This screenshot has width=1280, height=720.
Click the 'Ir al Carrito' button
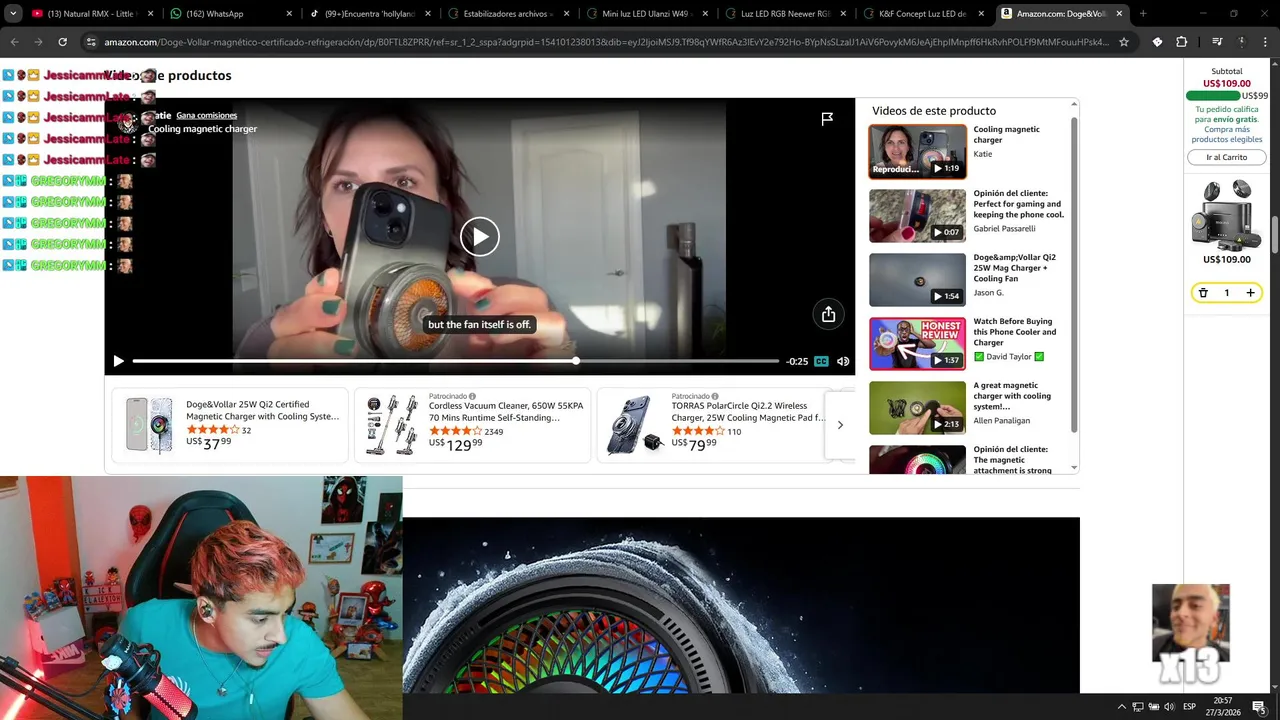click(x=1226, y=157)
